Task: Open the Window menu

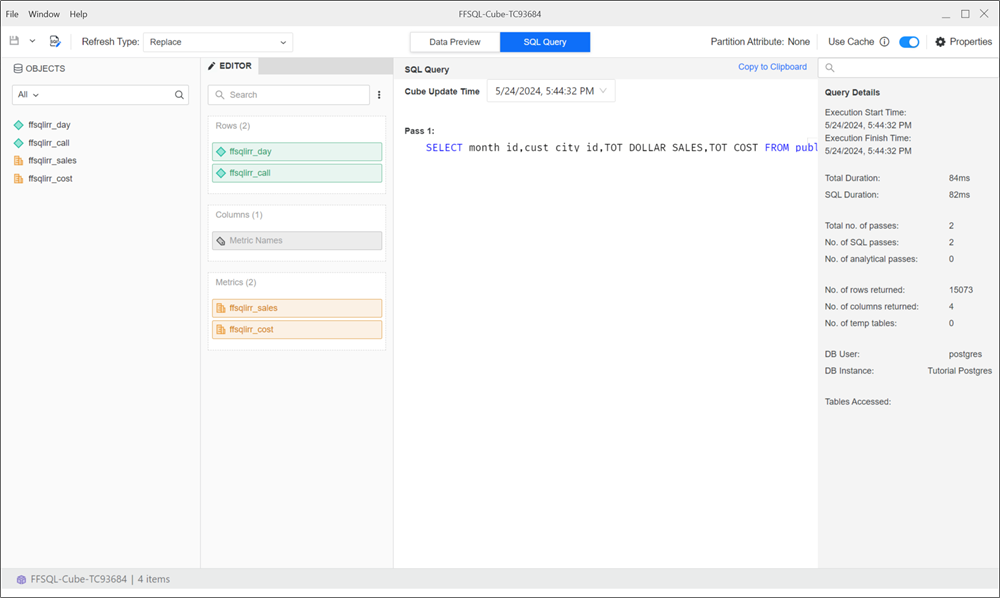Action: (x=44, y=14)
